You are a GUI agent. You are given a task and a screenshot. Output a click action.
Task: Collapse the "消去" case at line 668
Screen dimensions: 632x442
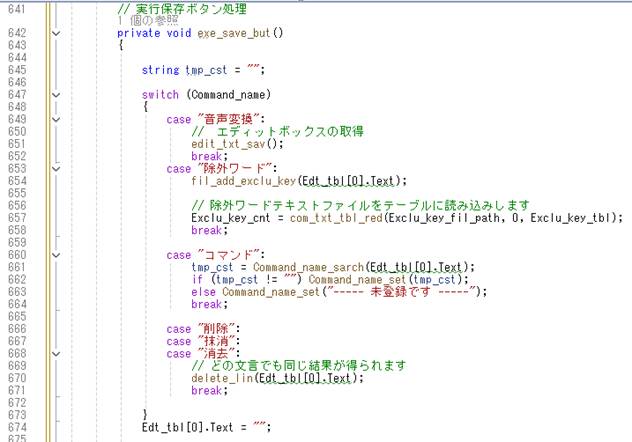[55, 354]
